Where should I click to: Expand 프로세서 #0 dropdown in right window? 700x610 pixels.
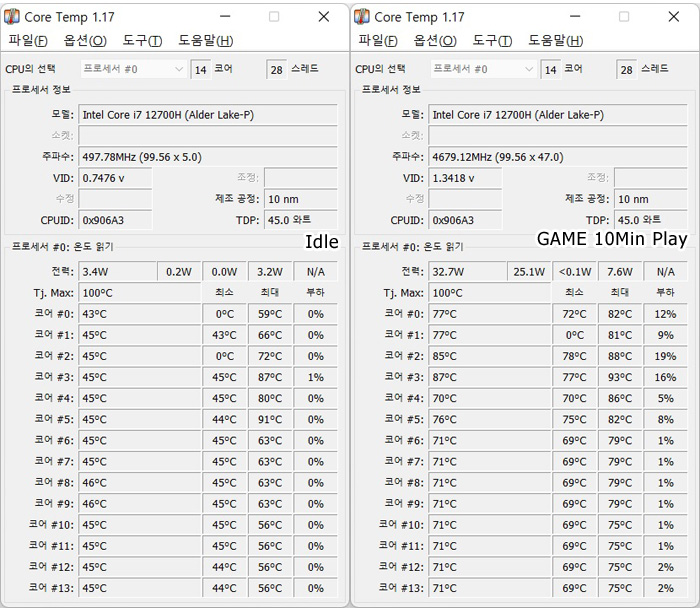(x=483, y=69)
